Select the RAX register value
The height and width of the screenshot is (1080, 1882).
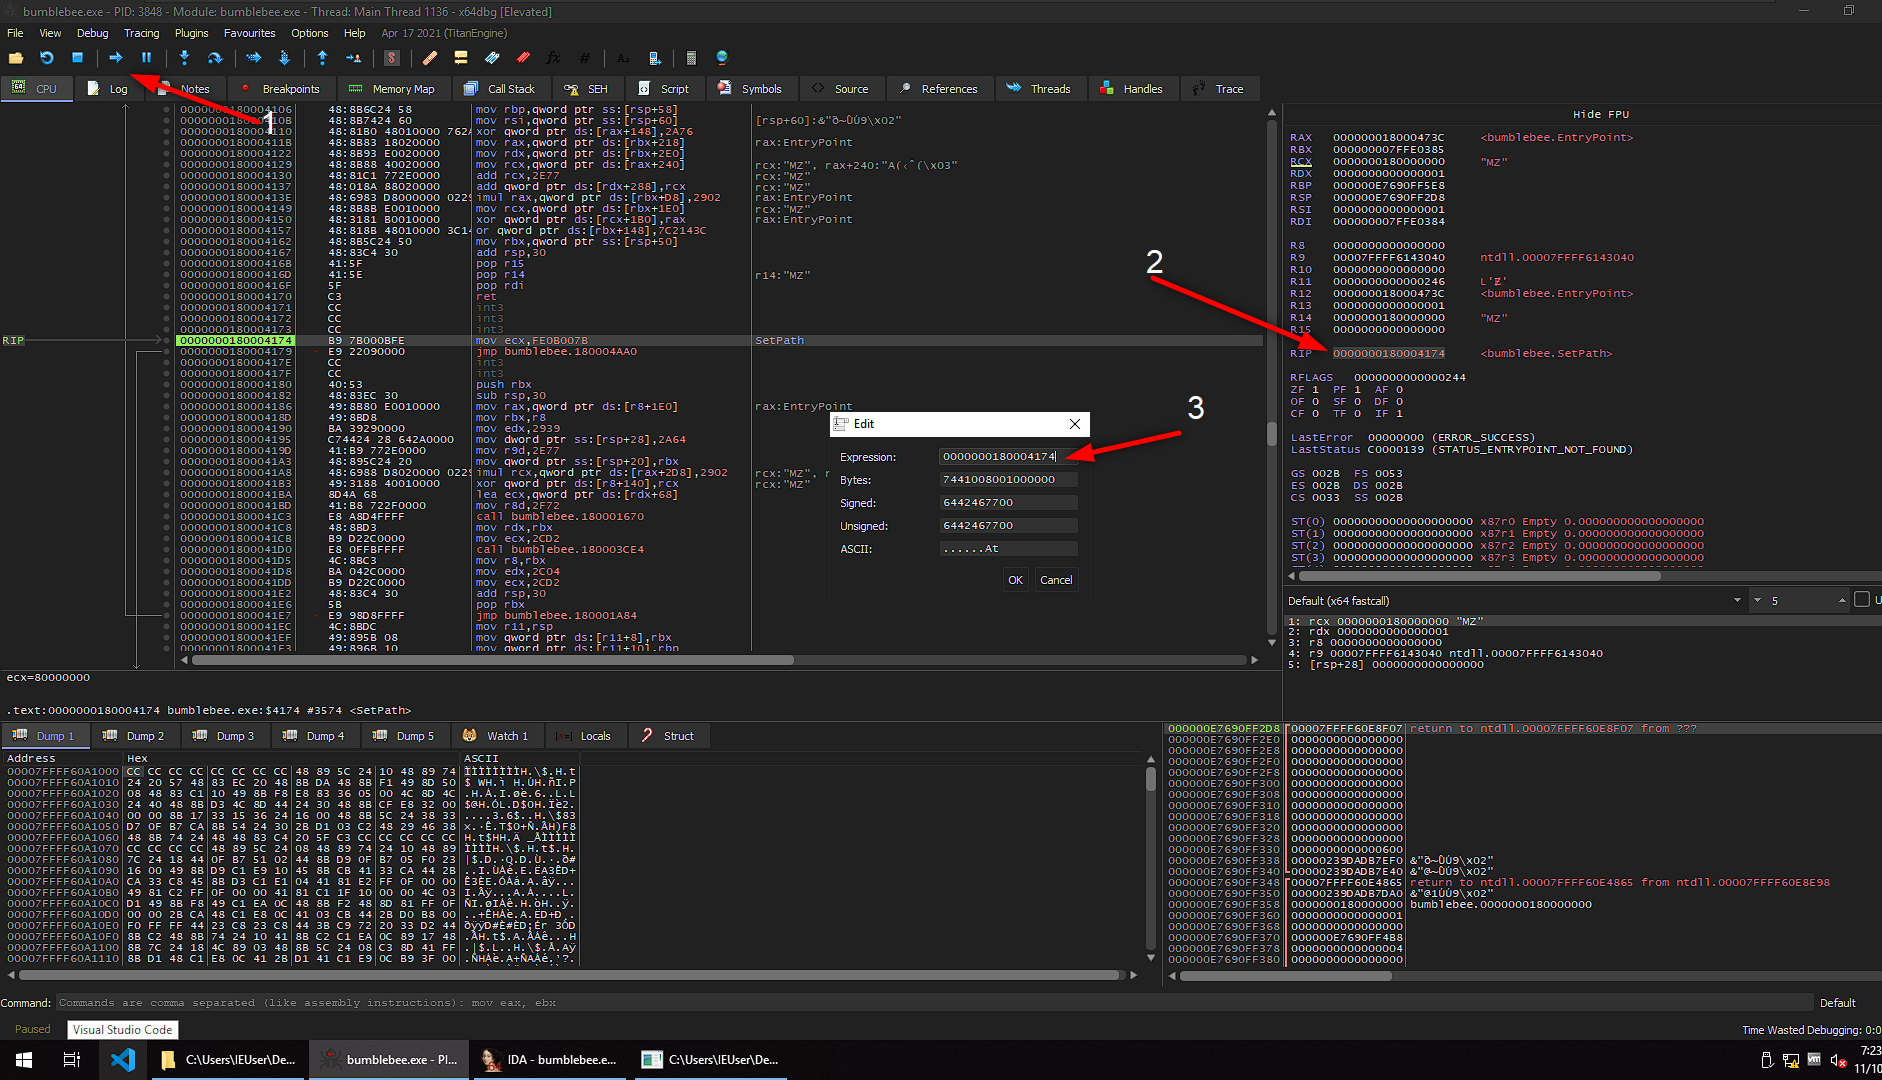[x=1388, y=138]
